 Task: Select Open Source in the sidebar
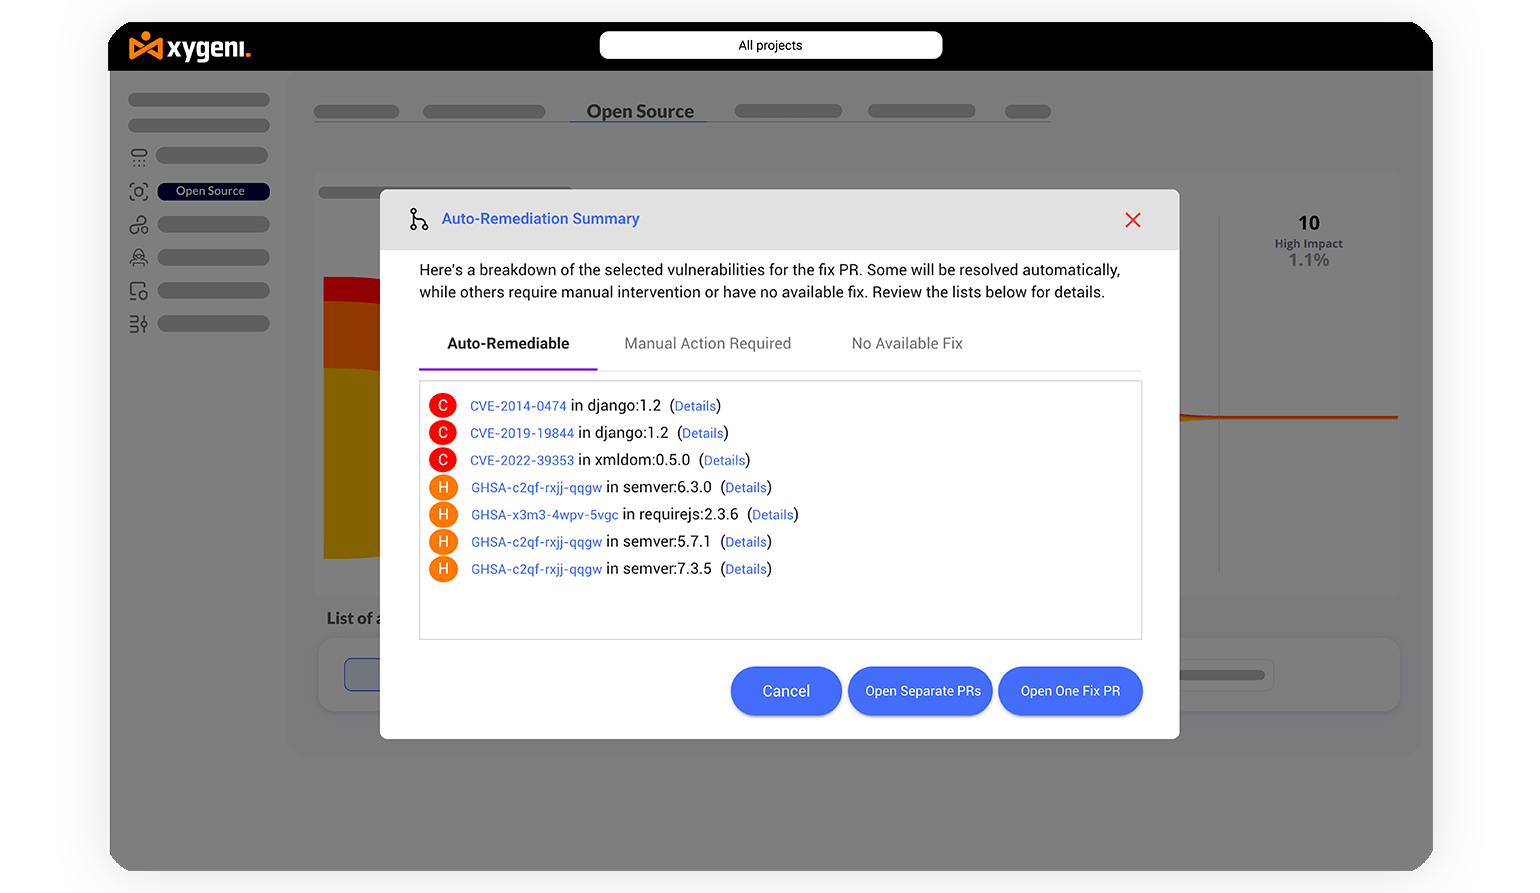pyautogui.click(x=213, y=191)
